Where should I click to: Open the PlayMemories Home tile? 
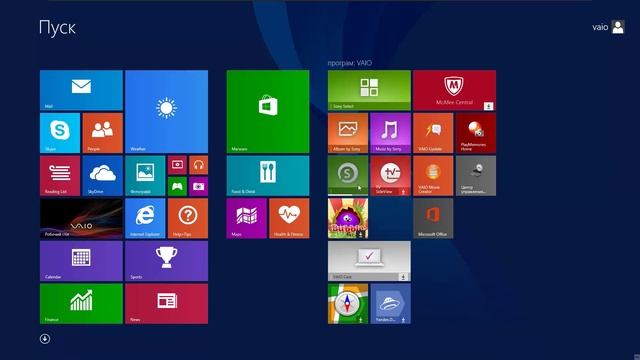coord(476,133)
